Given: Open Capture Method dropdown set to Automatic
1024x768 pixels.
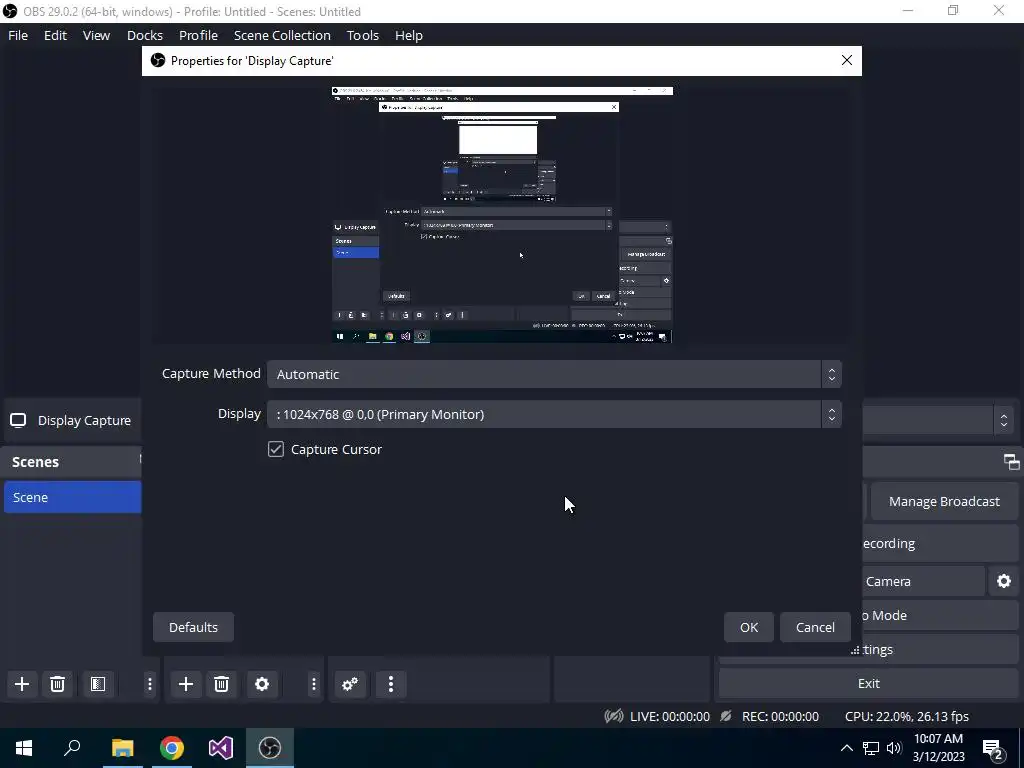Looking at the screenshot, I should pos(554,374).
